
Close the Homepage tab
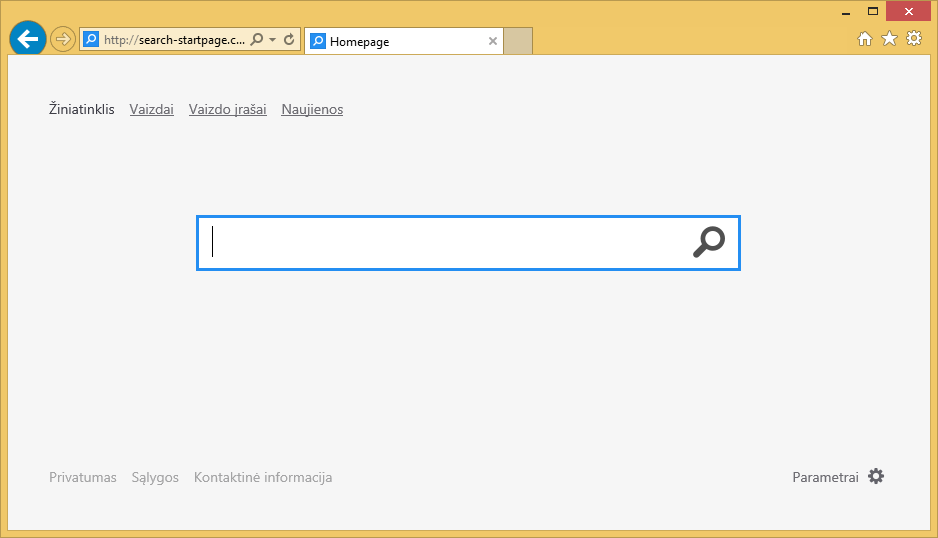(x=492, y=42)
